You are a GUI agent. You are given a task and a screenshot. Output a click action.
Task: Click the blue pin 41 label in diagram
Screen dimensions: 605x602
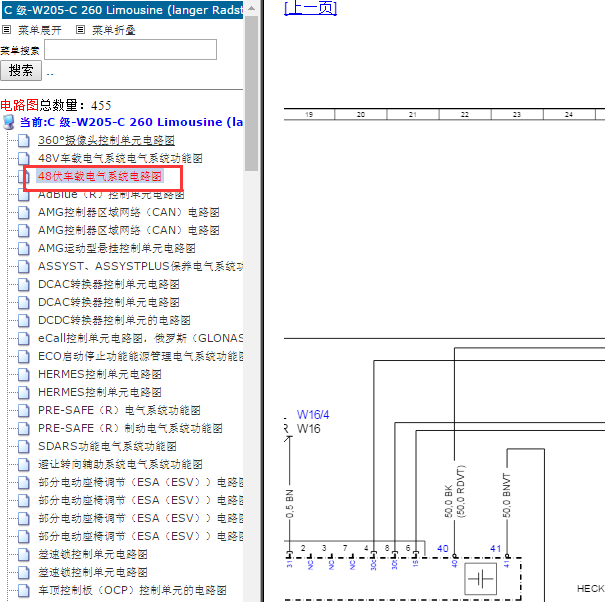click(x=495, y=548)
